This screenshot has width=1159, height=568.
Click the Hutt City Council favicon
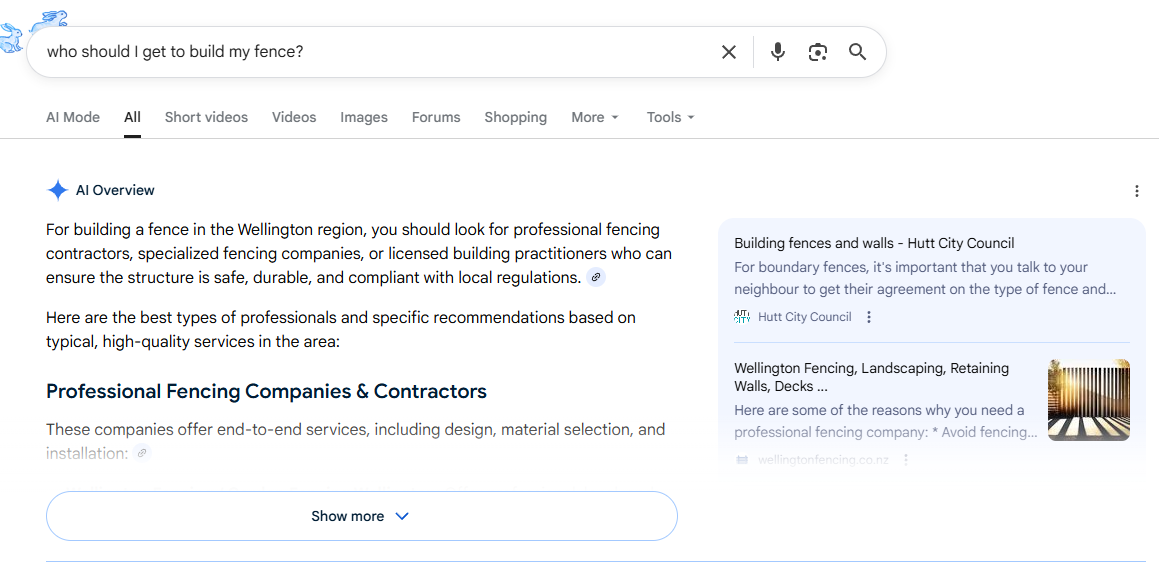[x=742, y=317]
